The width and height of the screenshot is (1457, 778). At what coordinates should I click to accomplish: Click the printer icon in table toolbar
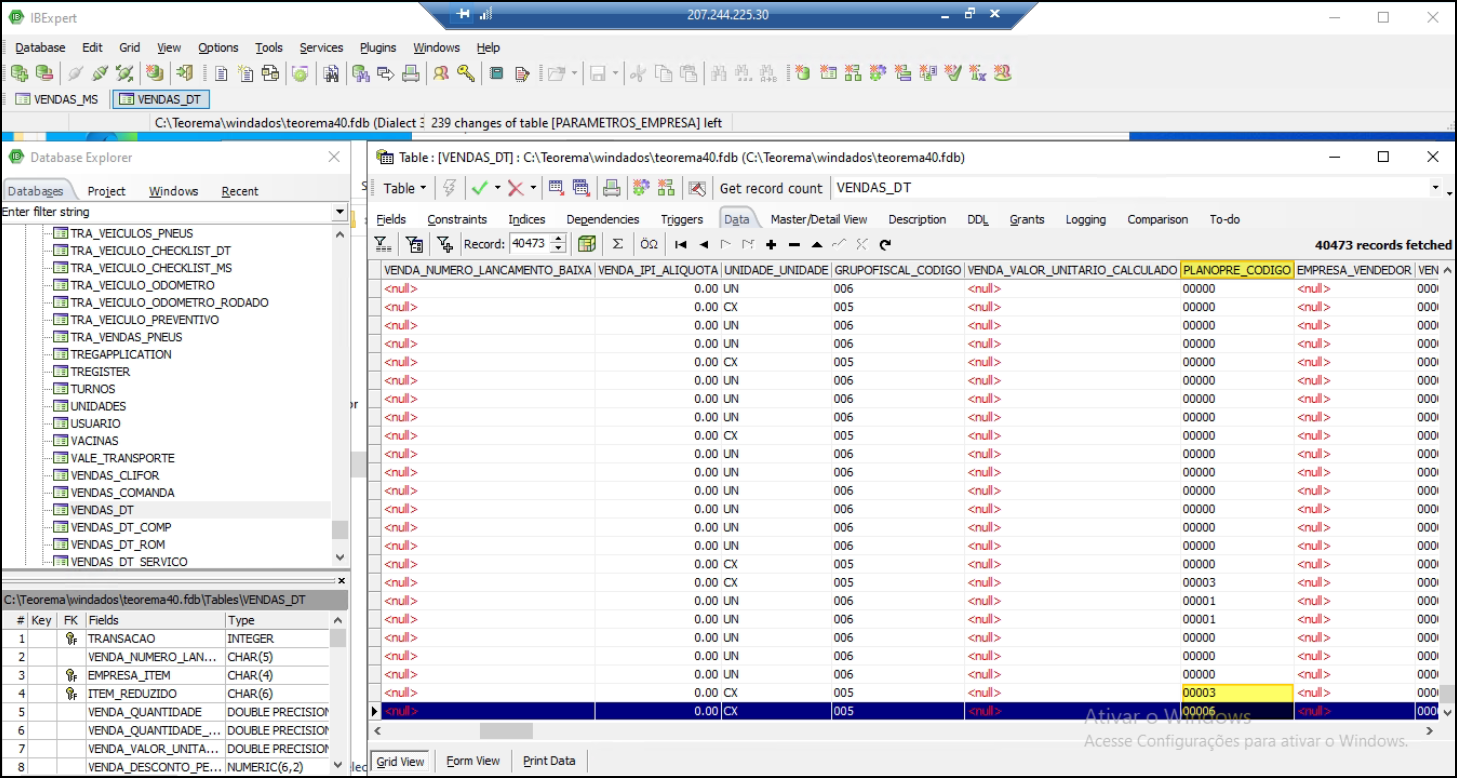pos(612,188)
